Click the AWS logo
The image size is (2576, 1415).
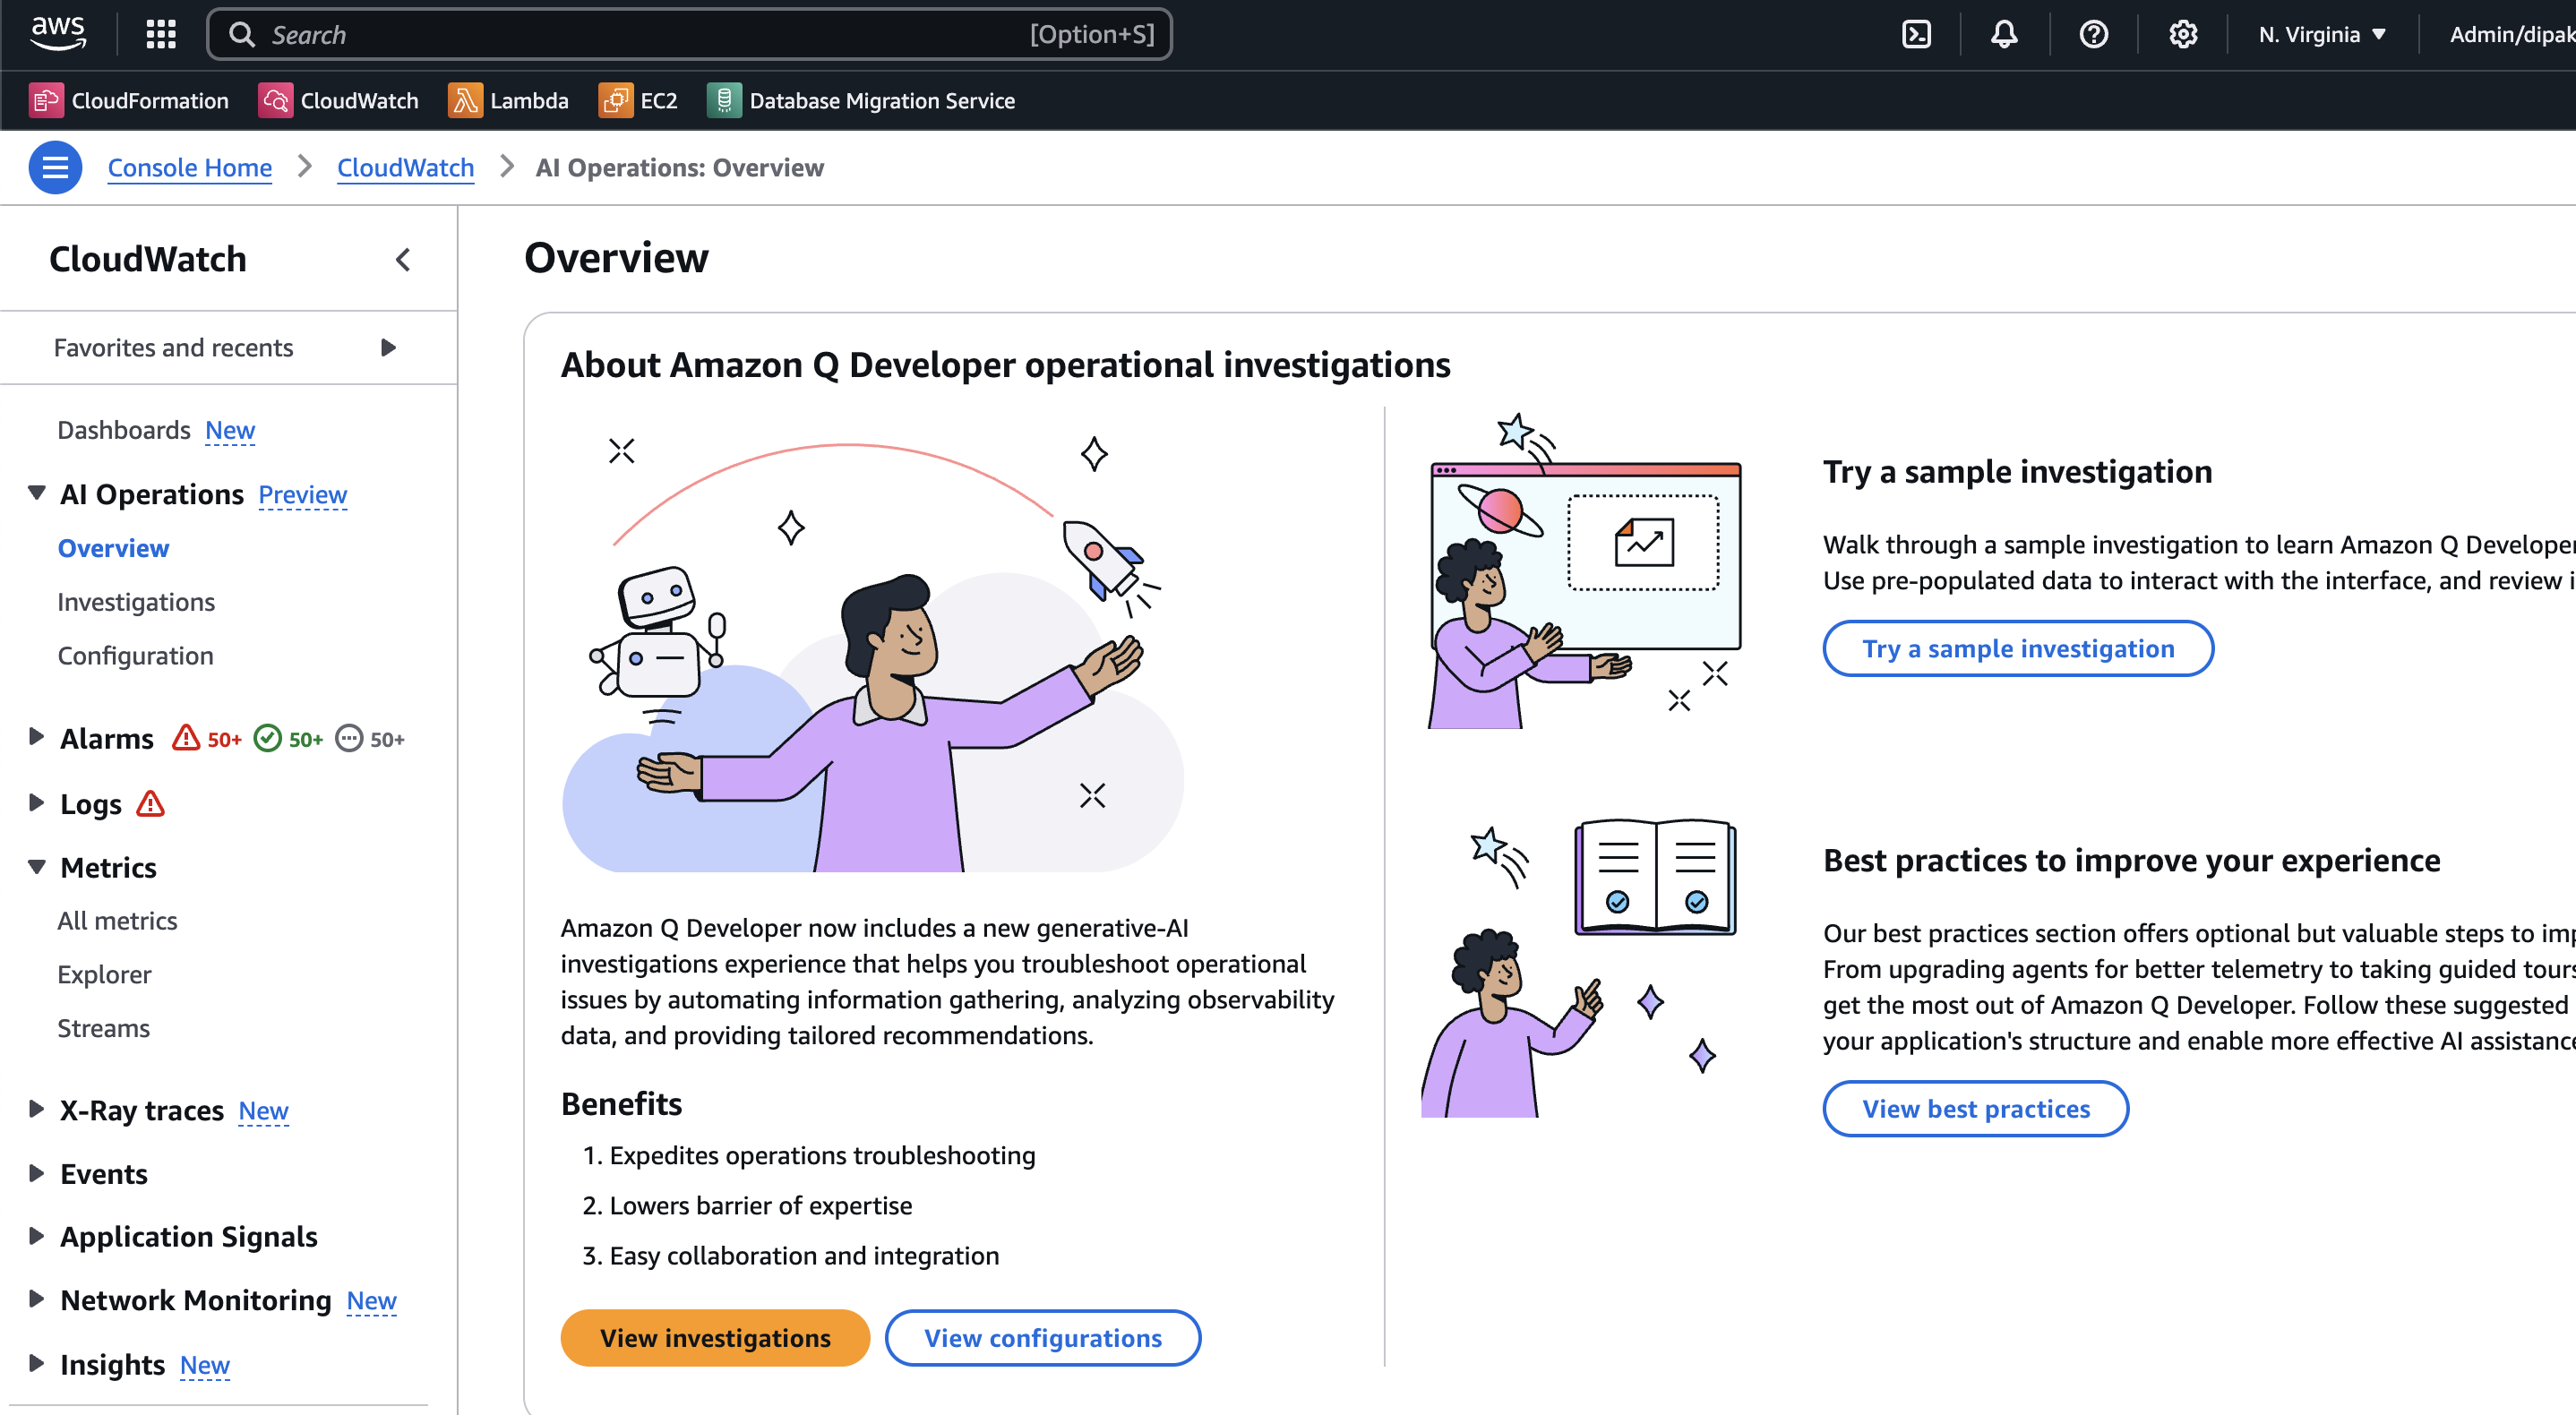[58, 33]
